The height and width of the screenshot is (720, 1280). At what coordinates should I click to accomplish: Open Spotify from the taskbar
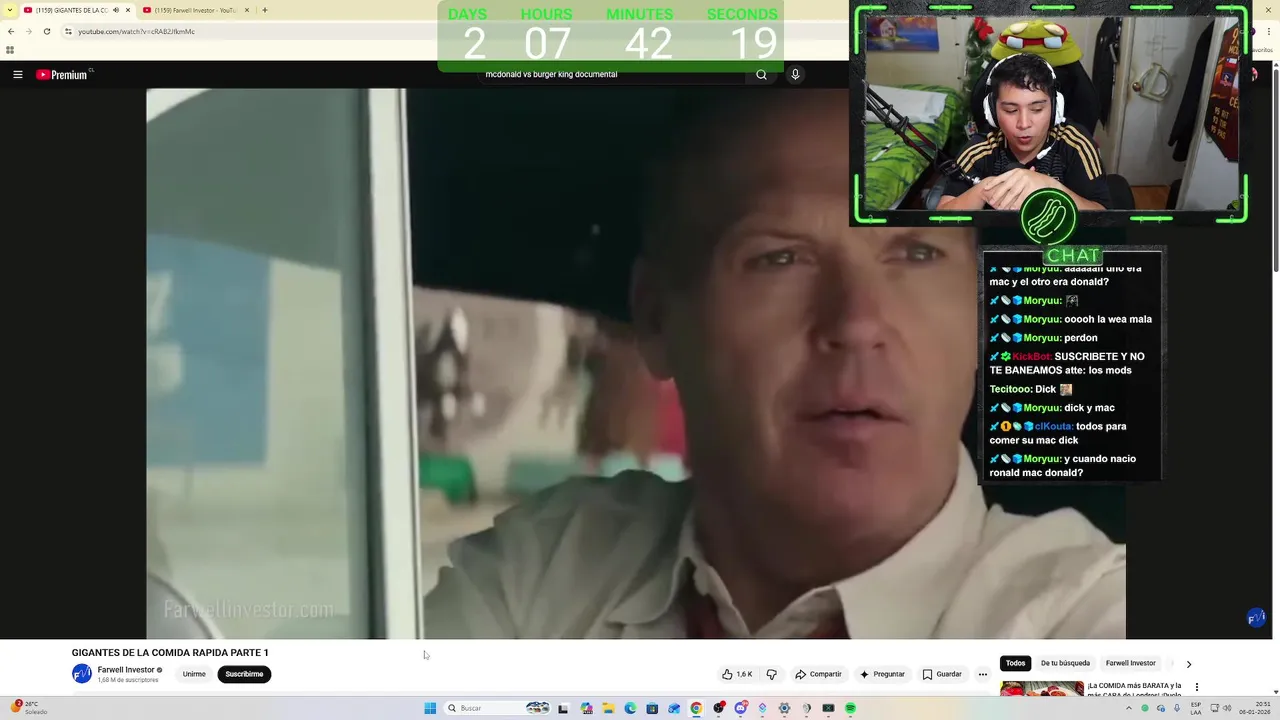click(850, 708)
